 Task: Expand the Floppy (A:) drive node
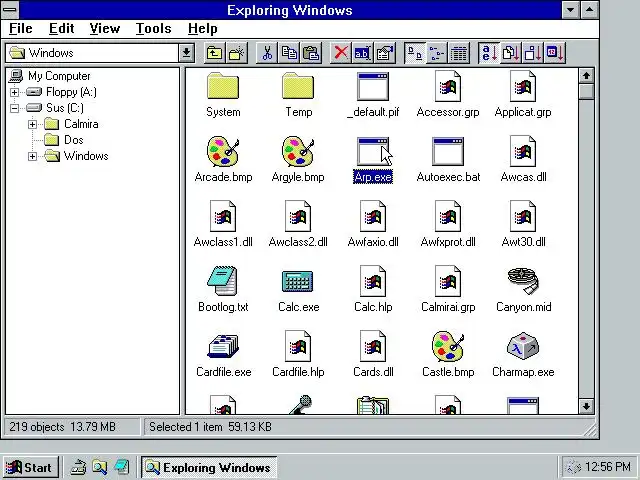pyautogui.click(x=14, y=92)
